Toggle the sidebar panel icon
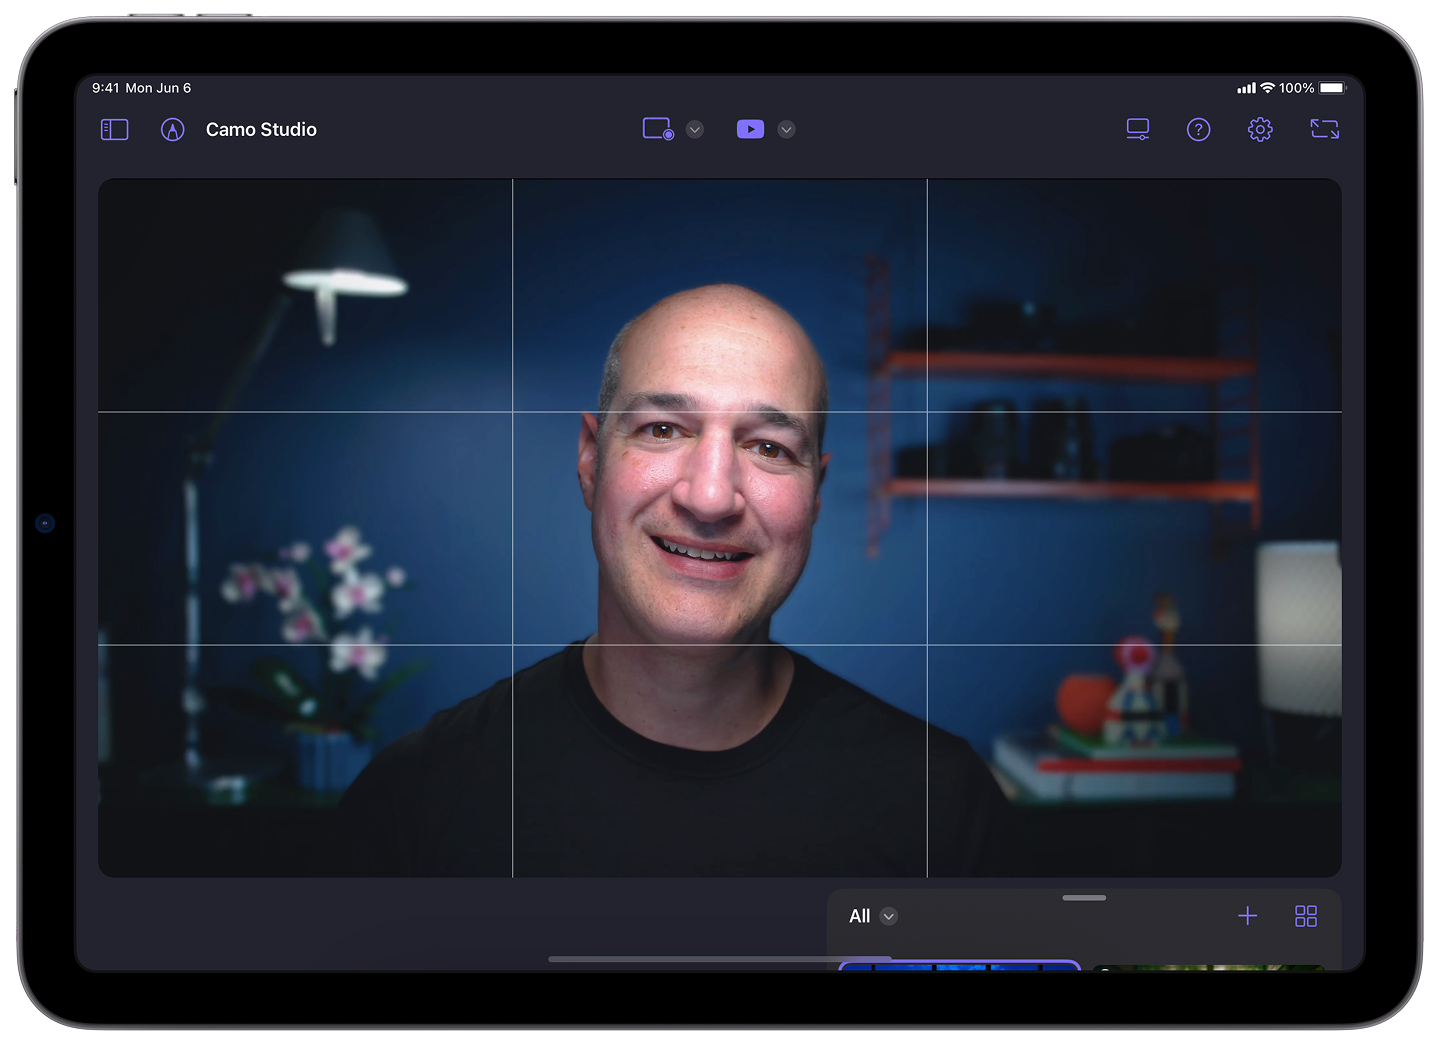1440x1048 pixels. (115, 130)
